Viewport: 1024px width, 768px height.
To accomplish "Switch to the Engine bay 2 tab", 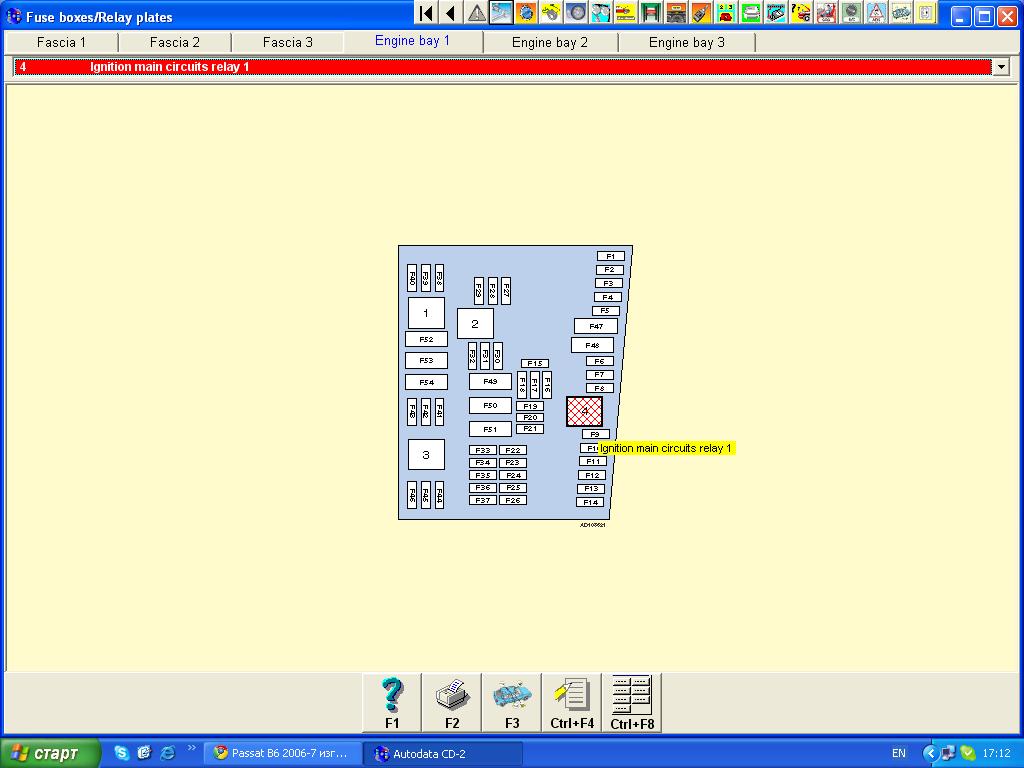I will coord(550,42).
